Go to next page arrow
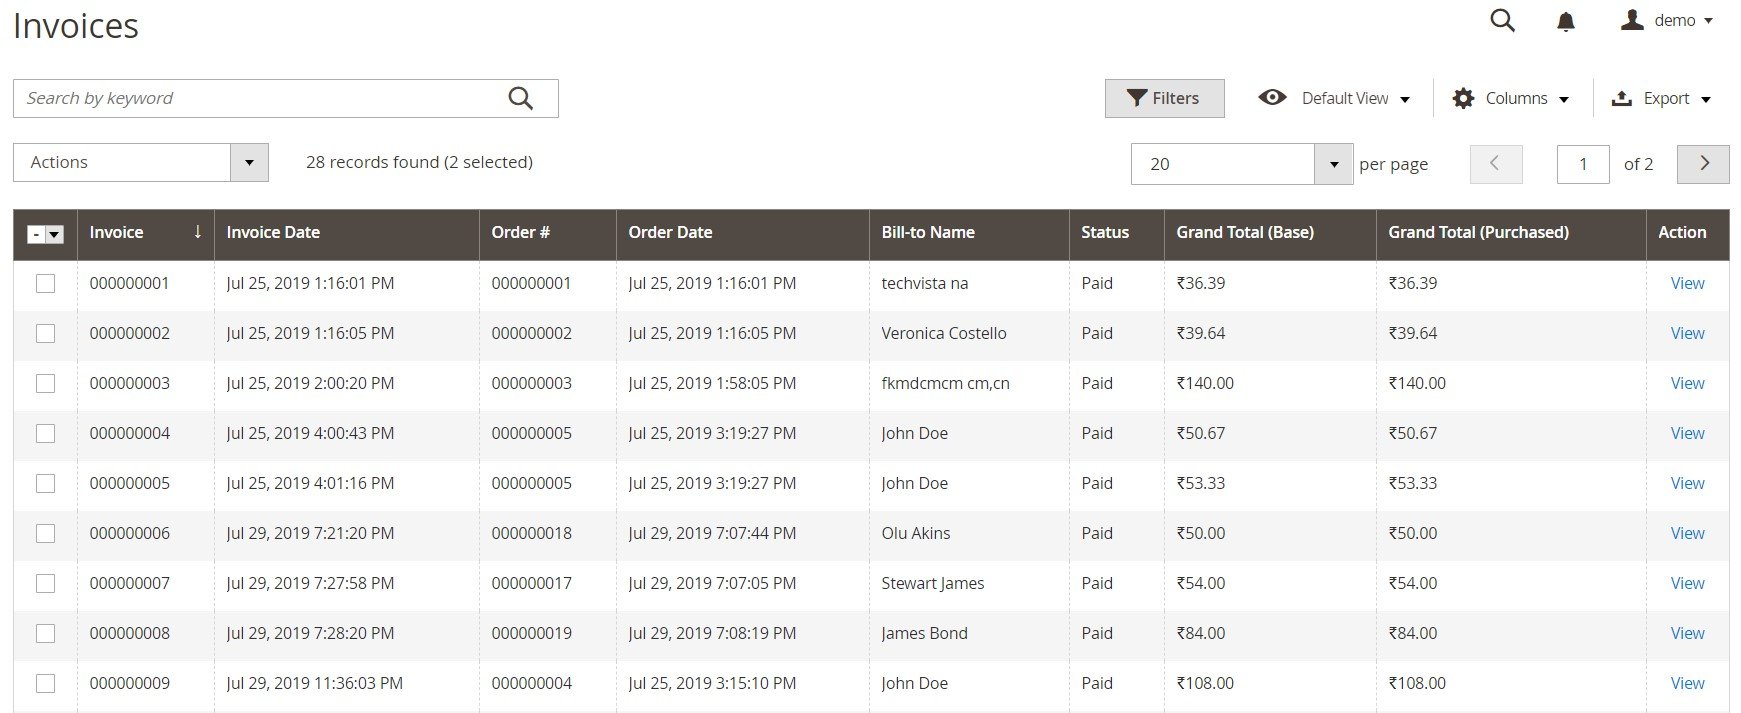 (x=1703, y=164)
